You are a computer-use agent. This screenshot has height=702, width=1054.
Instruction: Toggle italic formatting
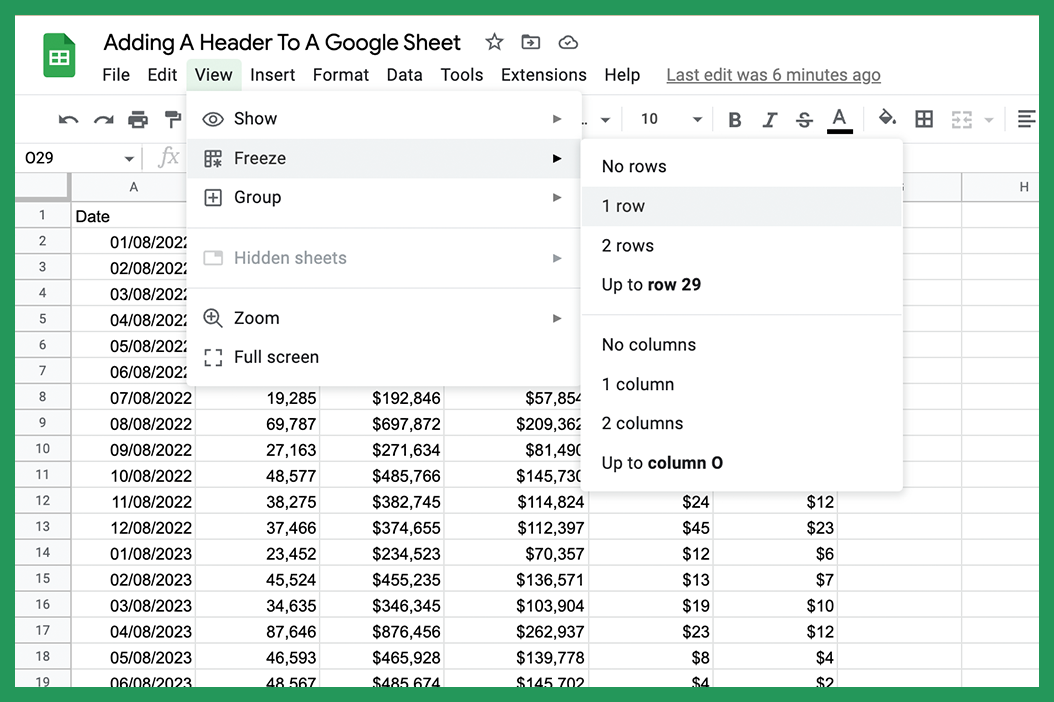[769, 119]
